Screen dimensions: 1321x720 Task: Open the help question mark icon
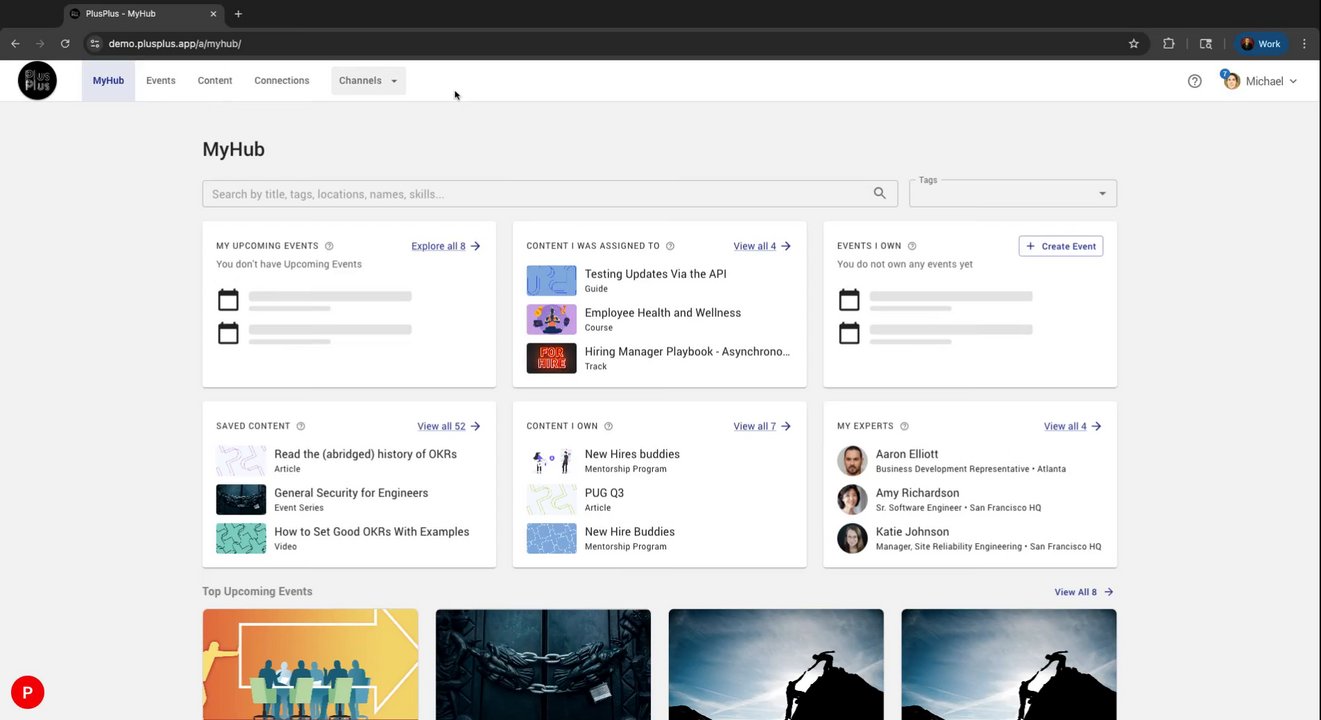point(1194,81)
